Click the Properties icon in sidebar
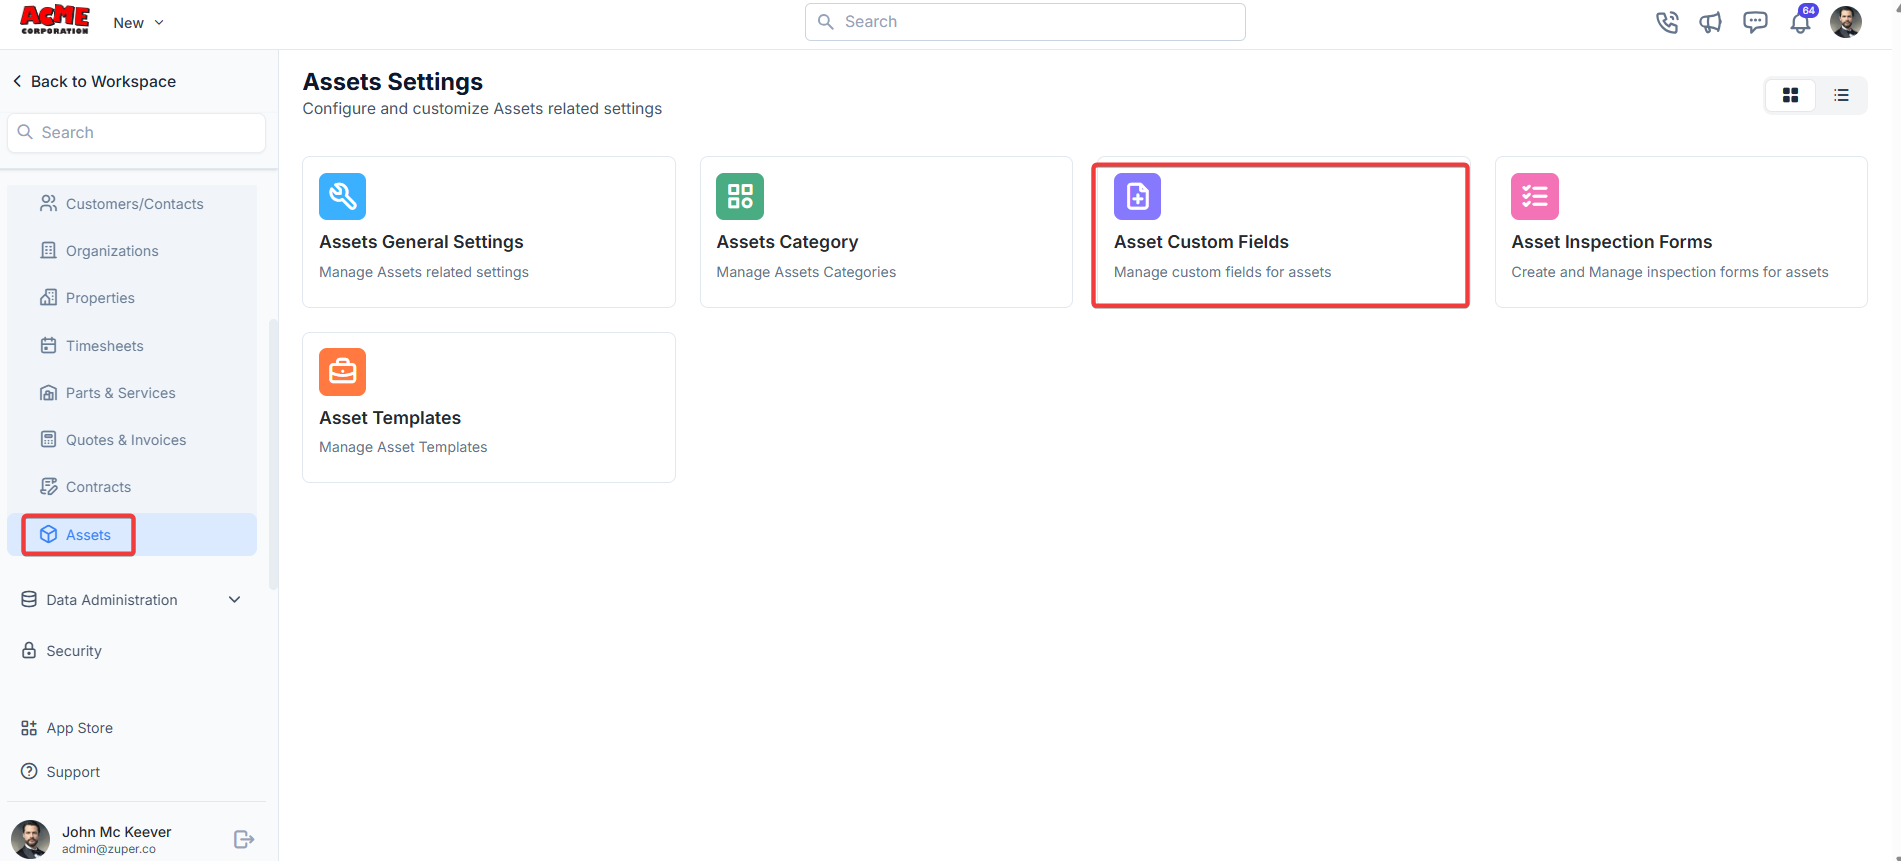The image size is (1901, 861). (x=48, y=298)
